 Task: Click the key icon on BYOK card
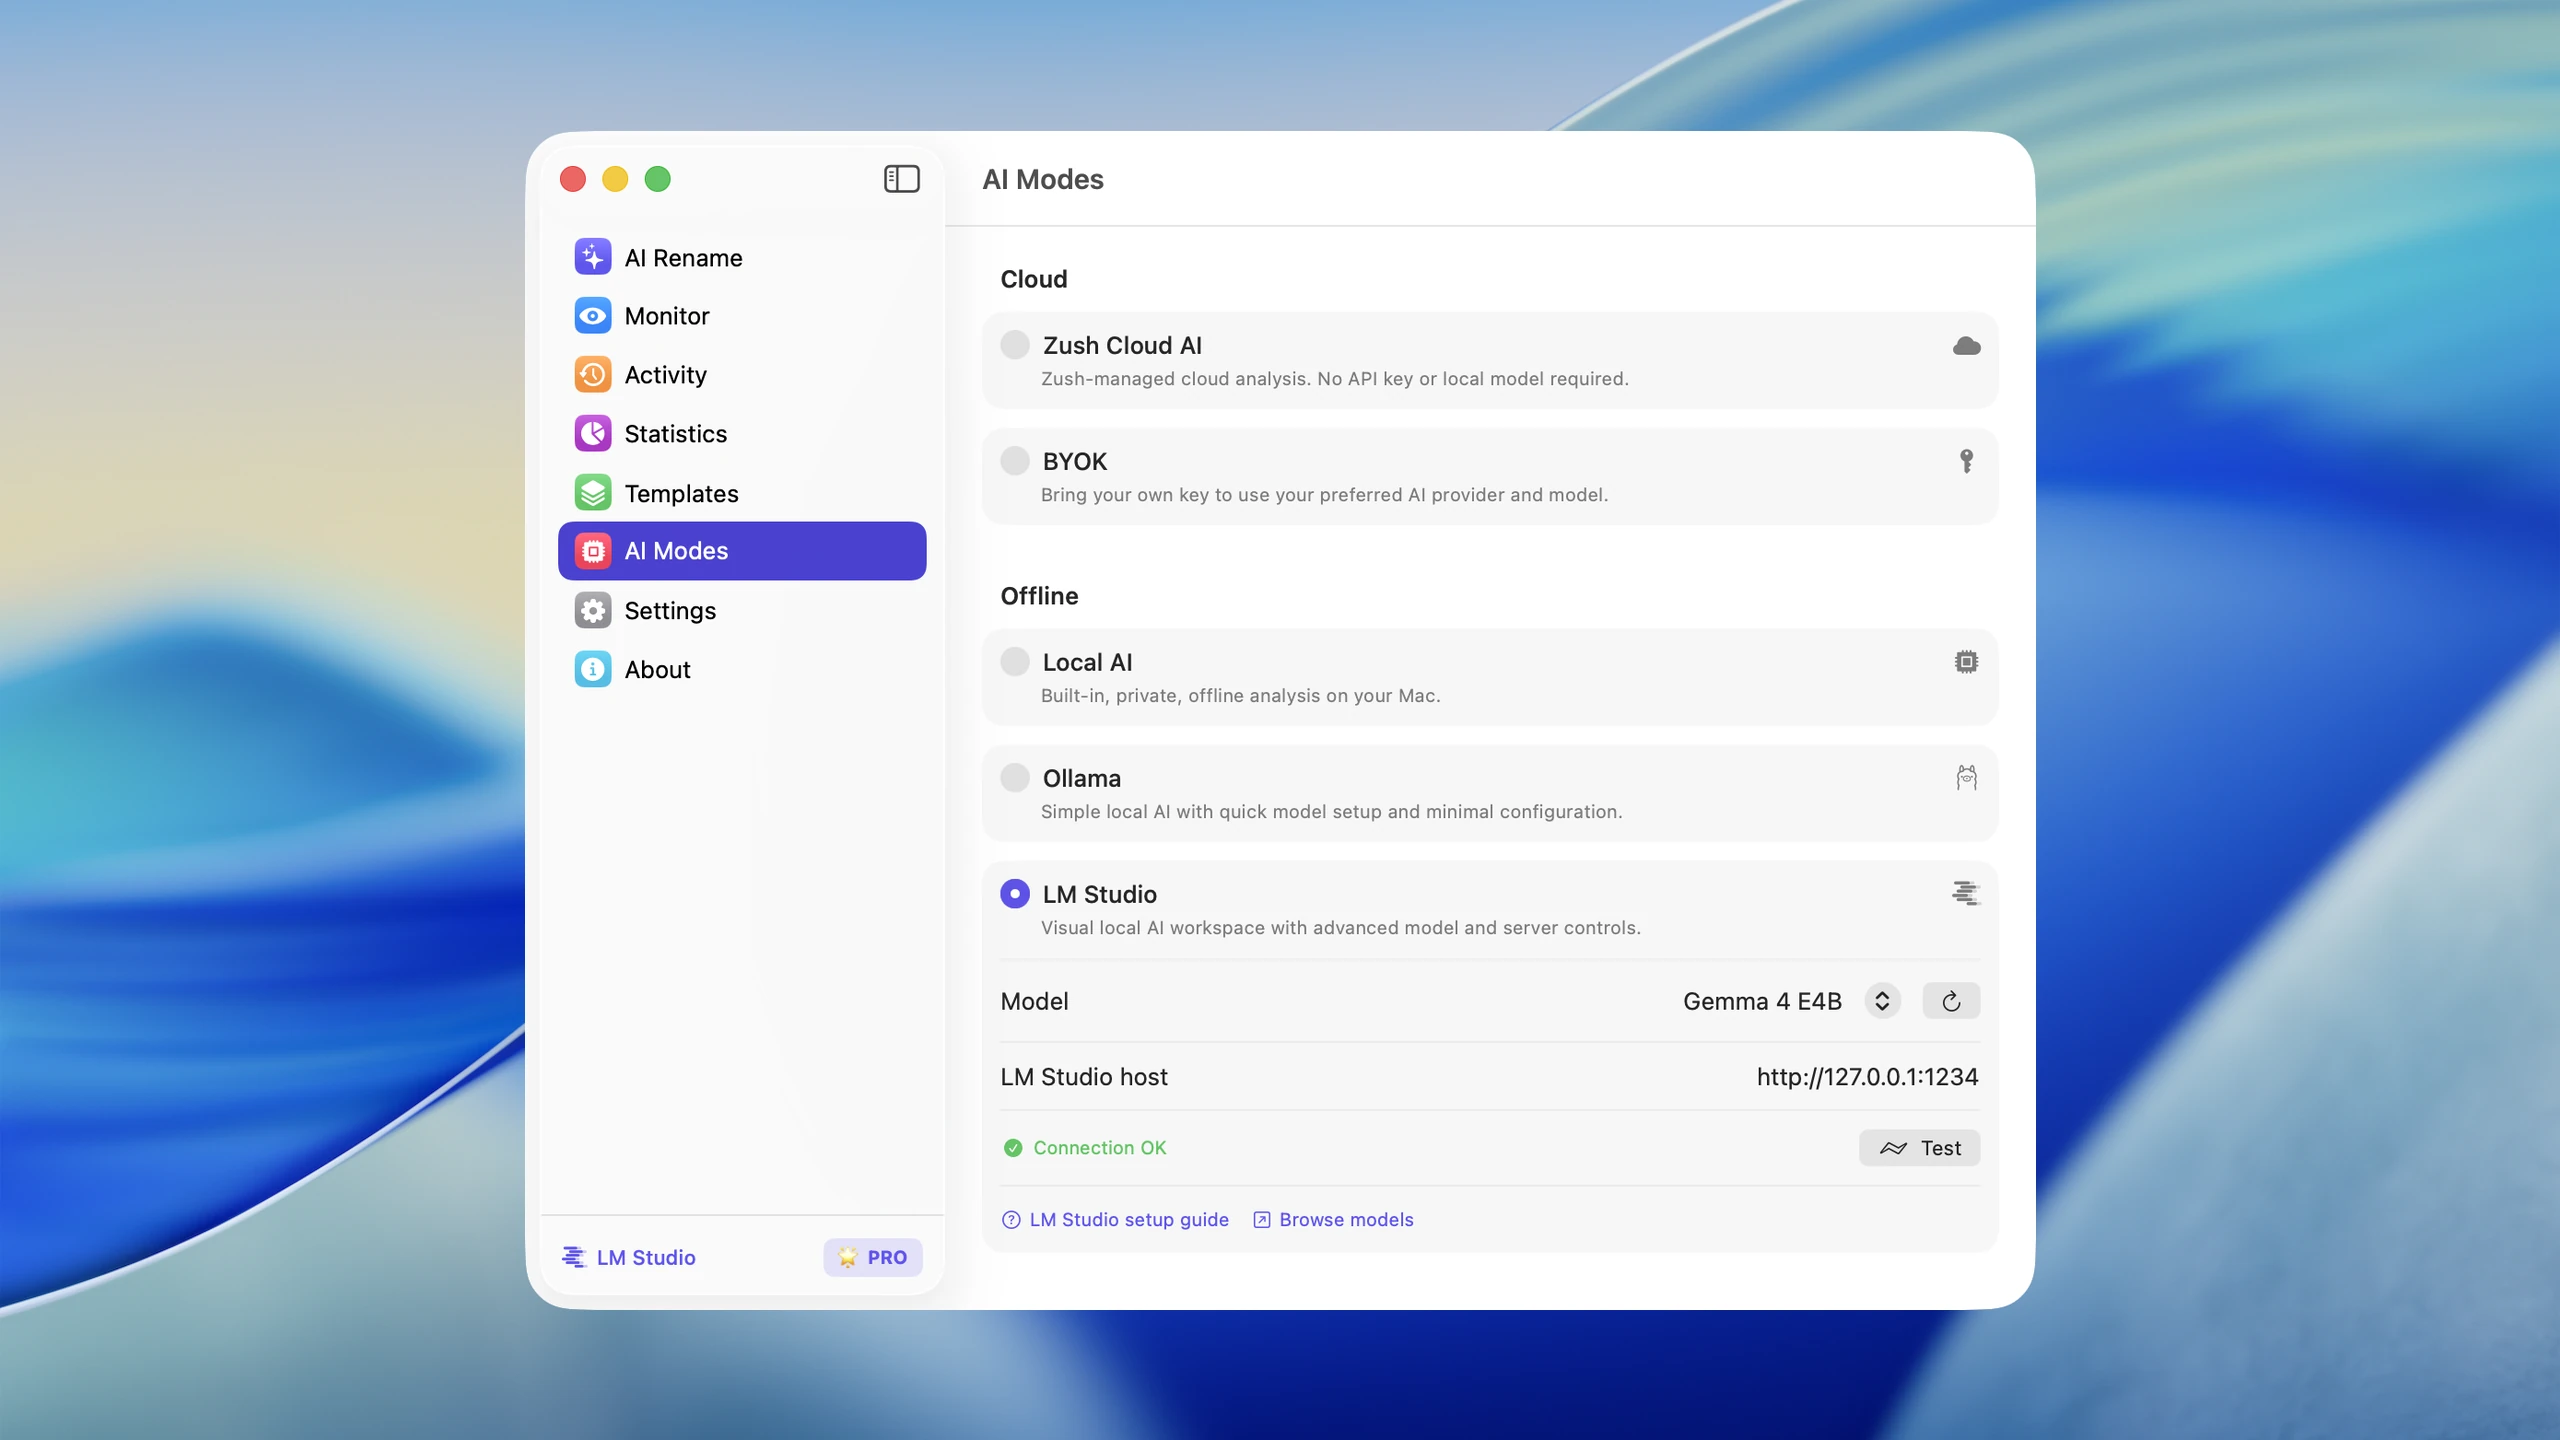point(1966,461)
